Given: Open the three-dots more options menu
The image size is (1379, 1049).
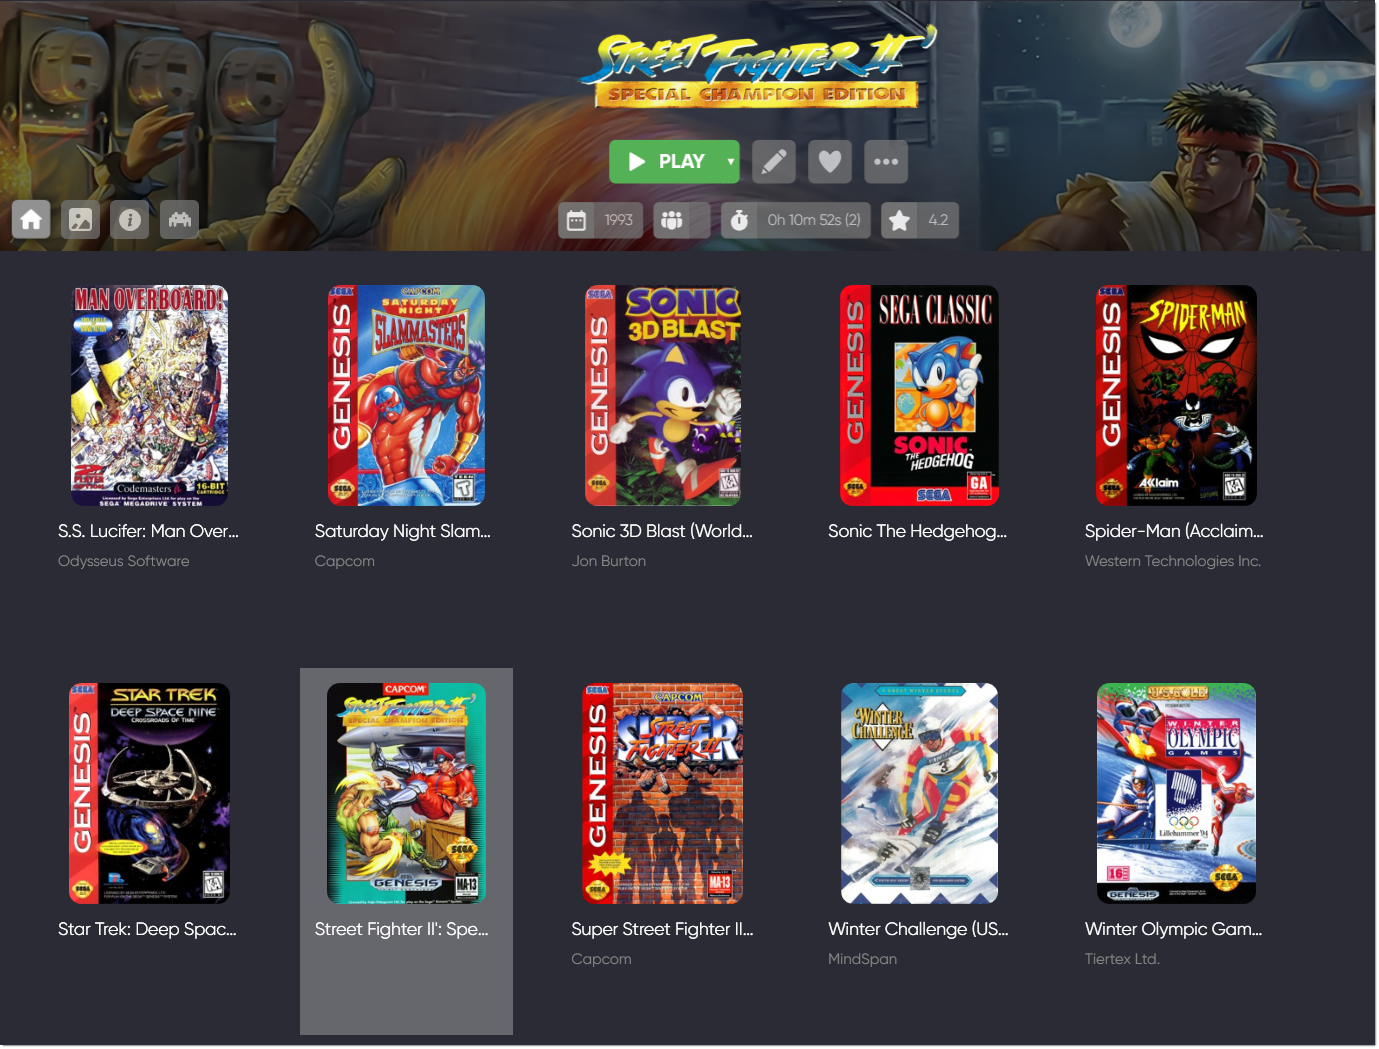Looking at the screenshot, I should click(x=886, y=161).
